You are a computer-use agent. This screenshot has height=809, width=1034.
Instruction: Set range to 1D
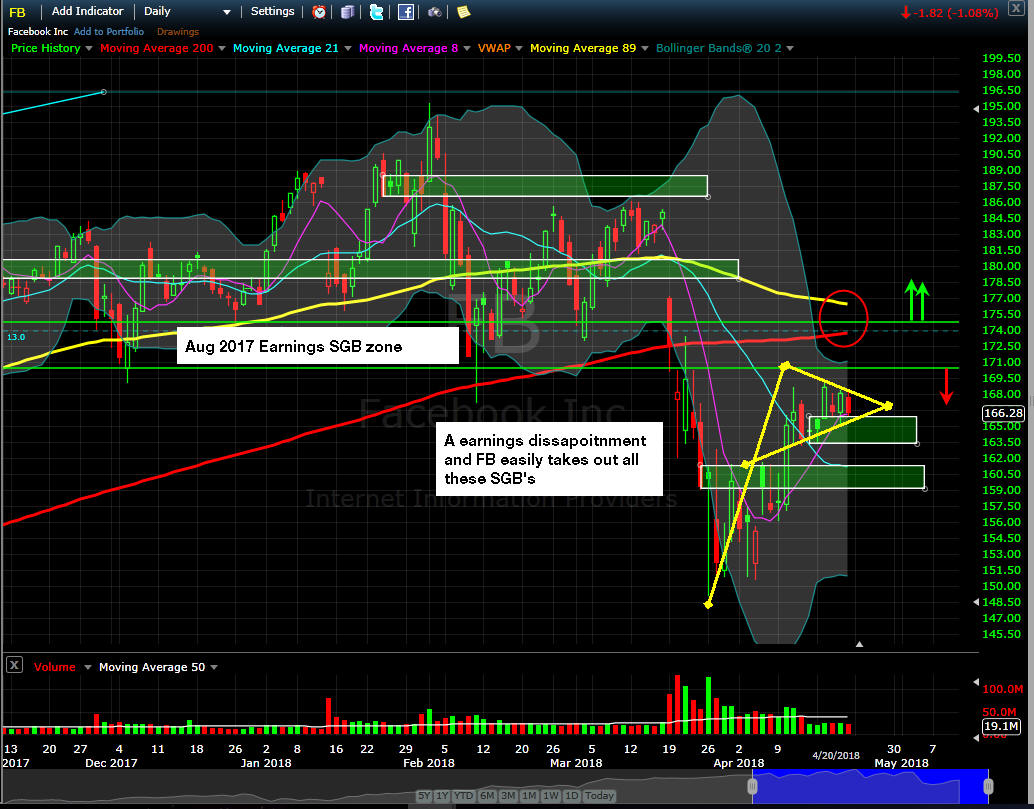(572, 796)
